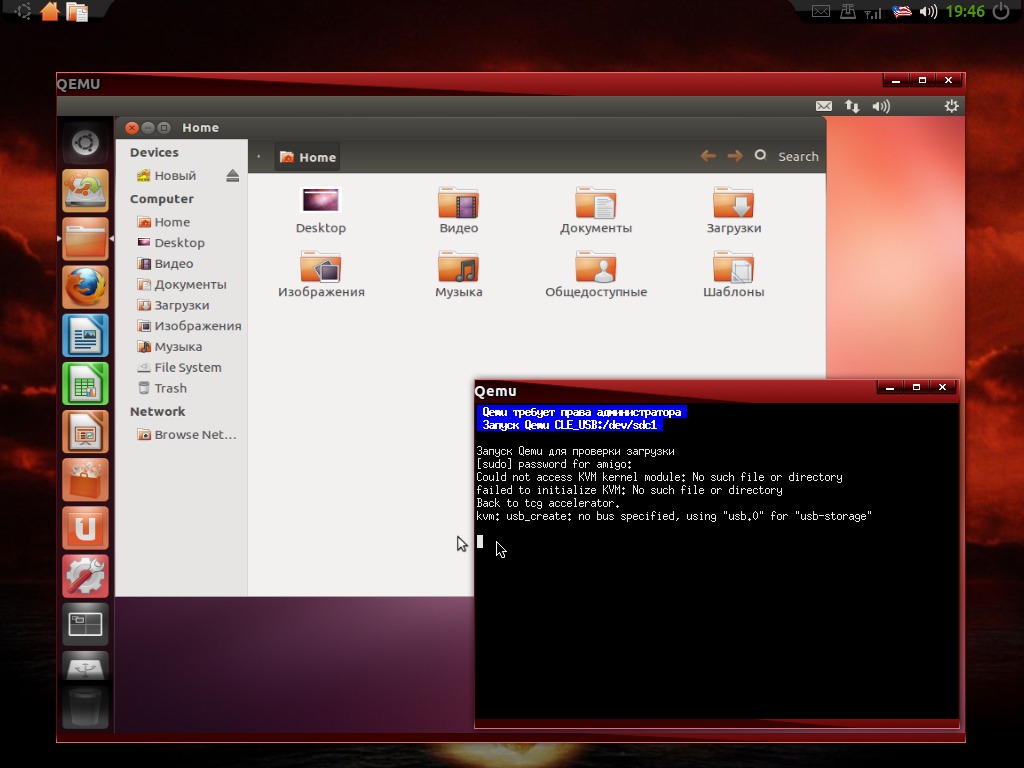Go forward in the Home file manager

[x=735, y=156]
